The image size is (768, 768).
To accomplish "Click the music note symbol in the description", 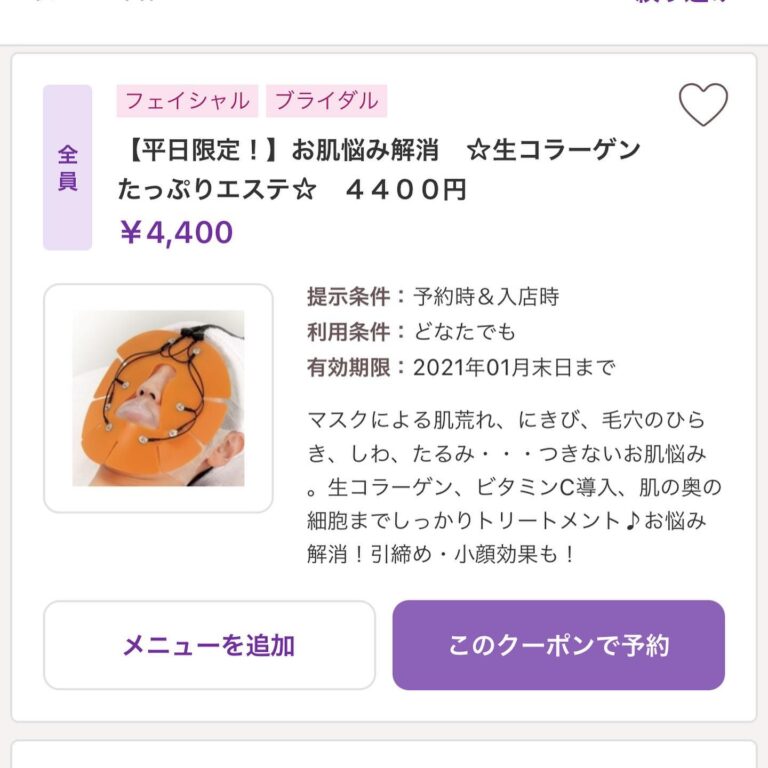I will coord(633,521).
